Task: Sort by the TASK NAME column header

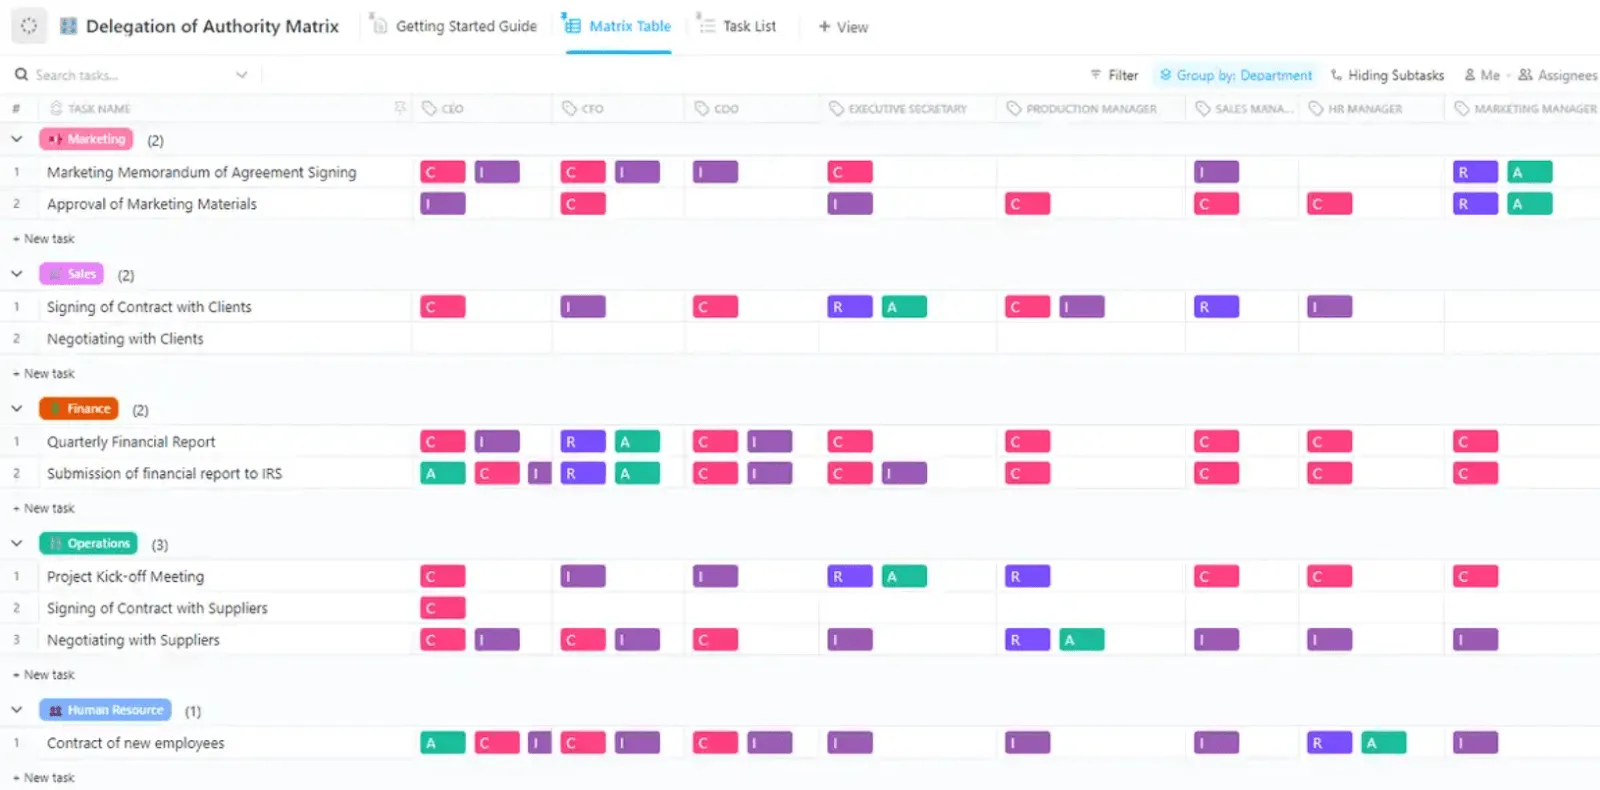Action: tap(99, 108)
